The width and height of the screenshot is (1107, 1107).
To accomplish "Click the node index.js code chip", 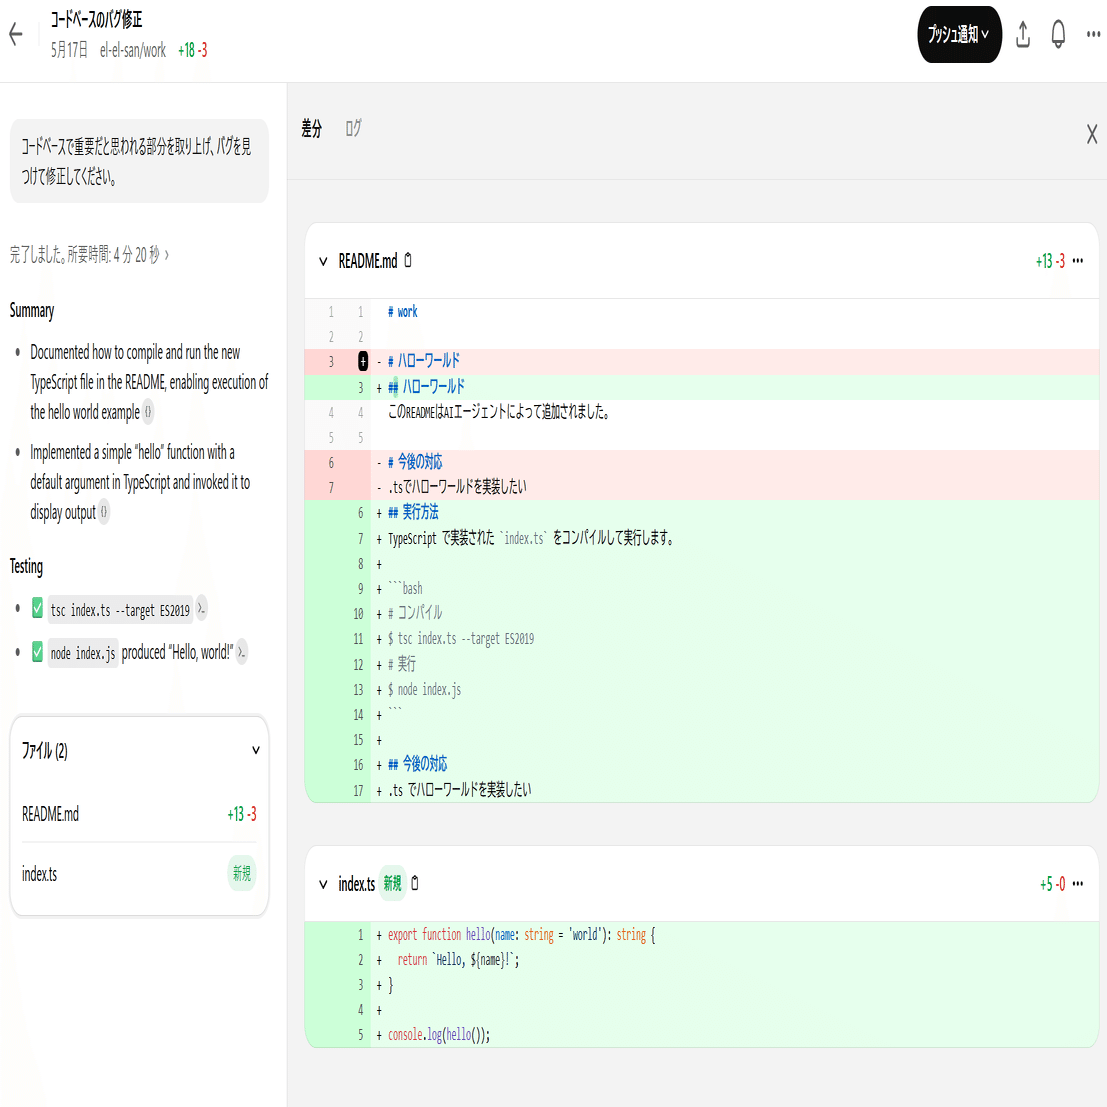I will click(83, 653).
